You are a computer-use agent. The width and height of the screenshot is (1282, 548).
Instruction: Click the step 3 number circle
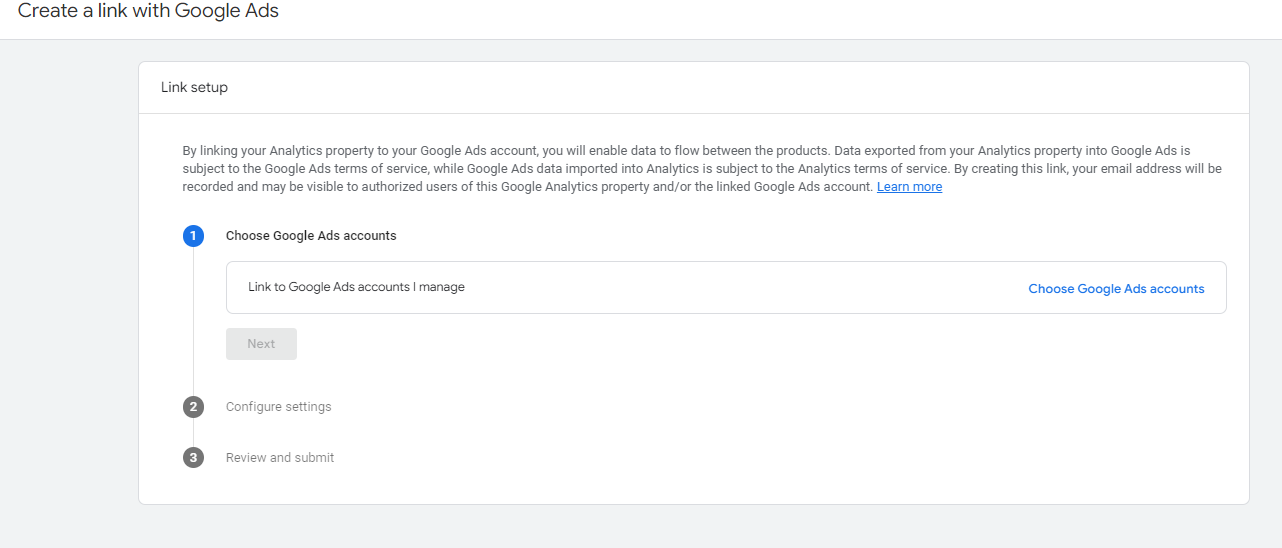193,458
